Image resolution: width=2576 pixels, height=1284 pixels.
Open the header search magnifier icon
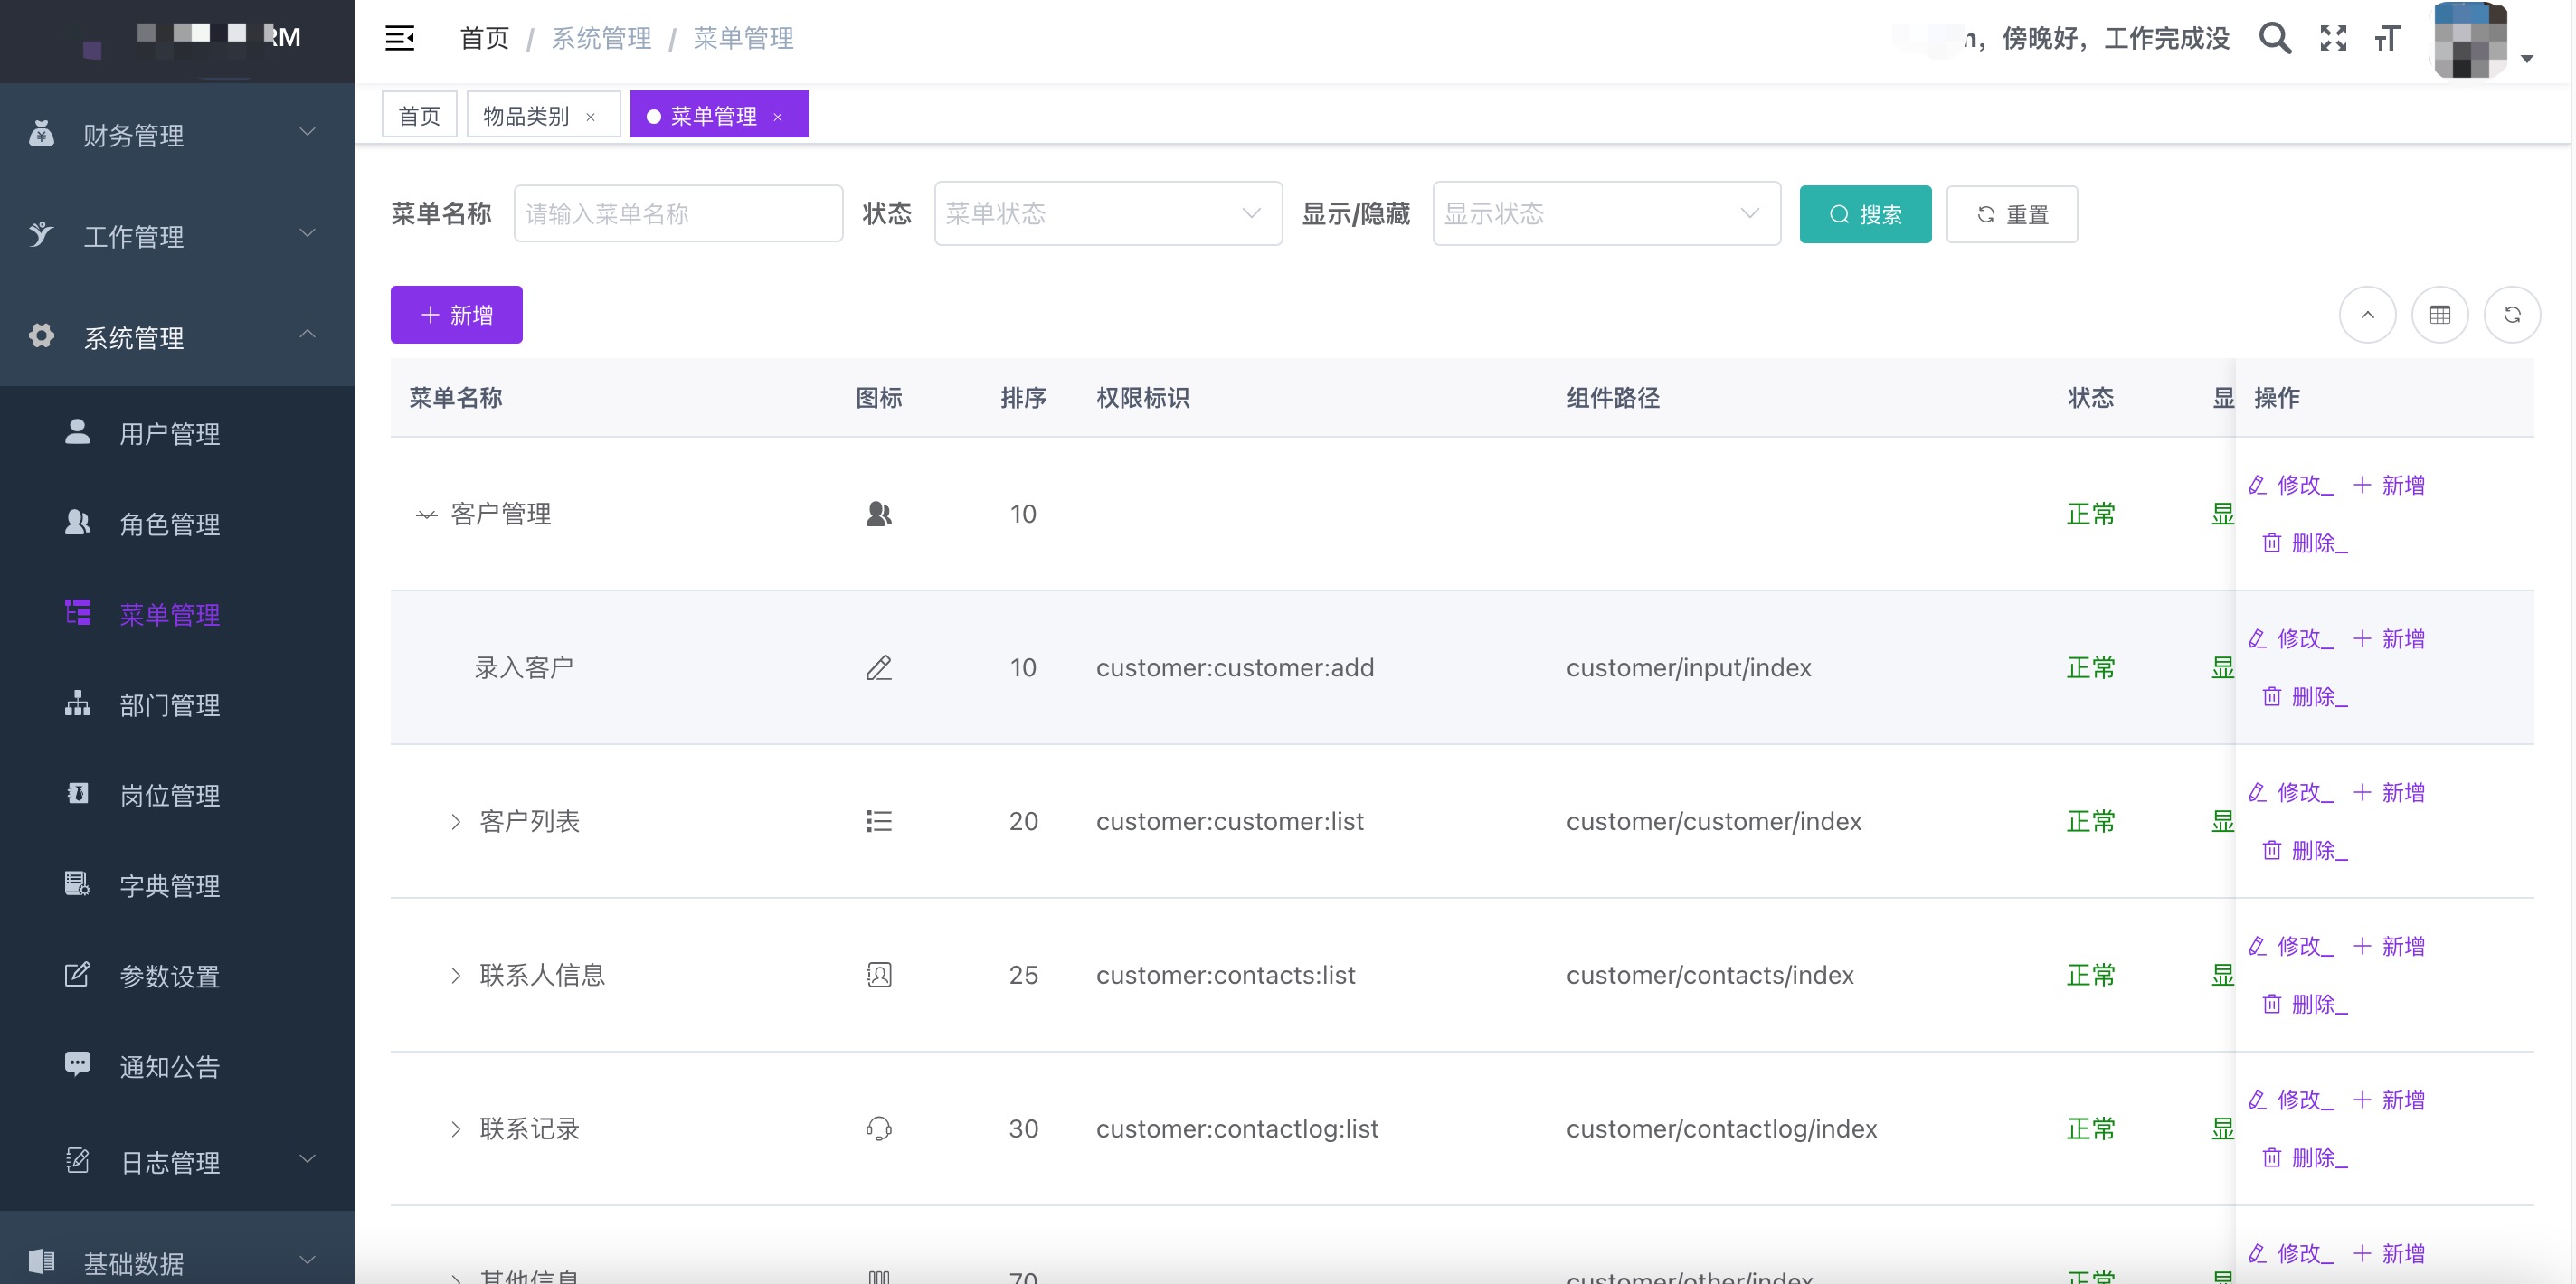pos(2275,38)
